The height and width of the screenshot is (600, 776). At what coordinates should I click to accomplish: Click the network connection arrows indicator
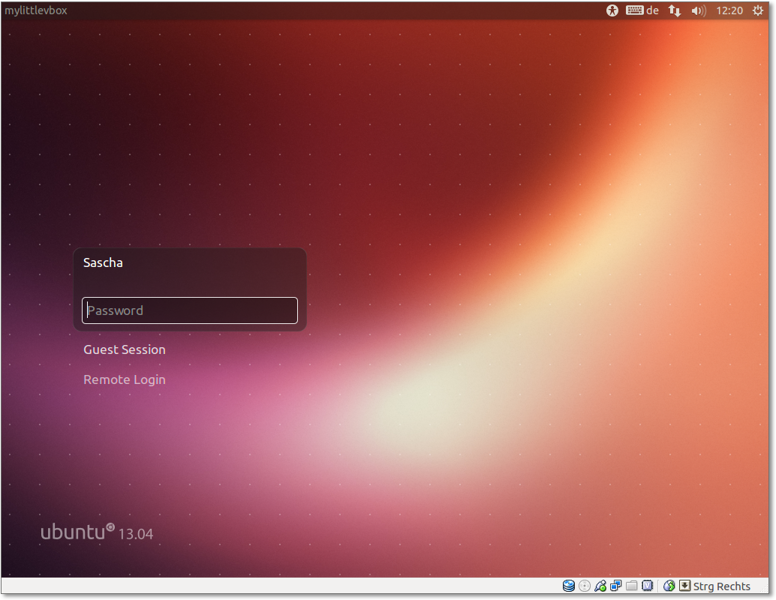(x=675, y=10)
